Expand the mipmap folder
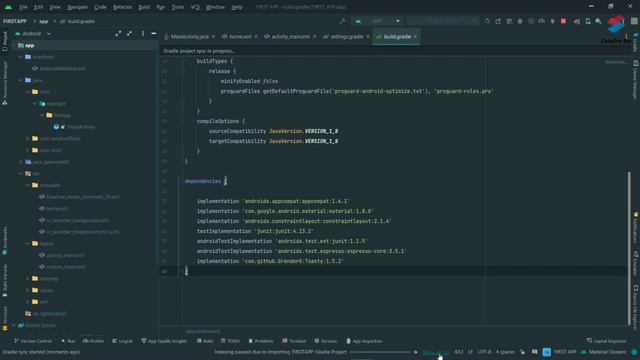This screenshot has width=640, height=360. 28,278
